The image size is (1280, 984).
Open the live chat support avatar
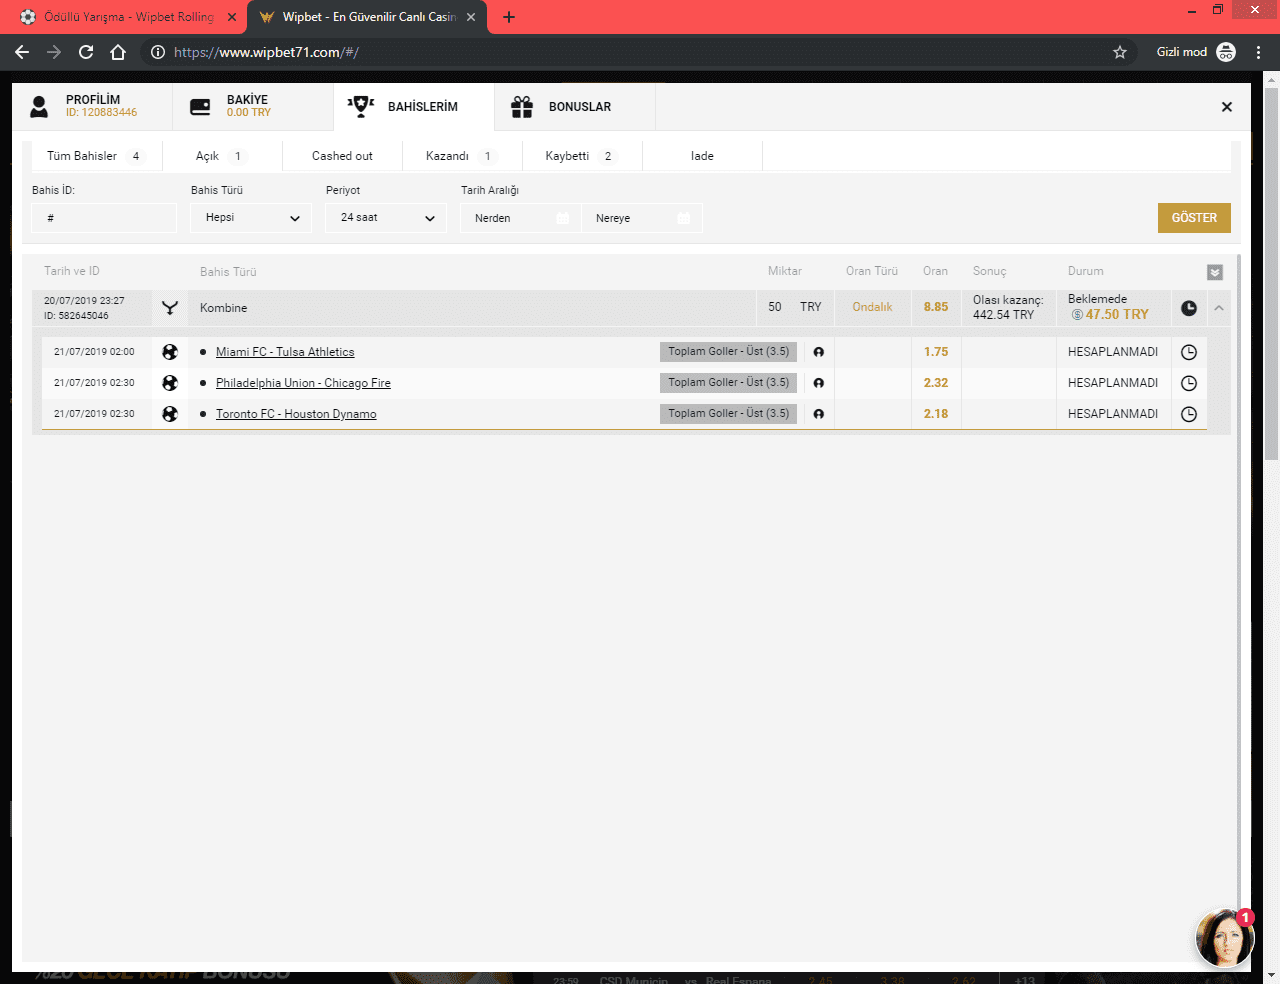1225,938
